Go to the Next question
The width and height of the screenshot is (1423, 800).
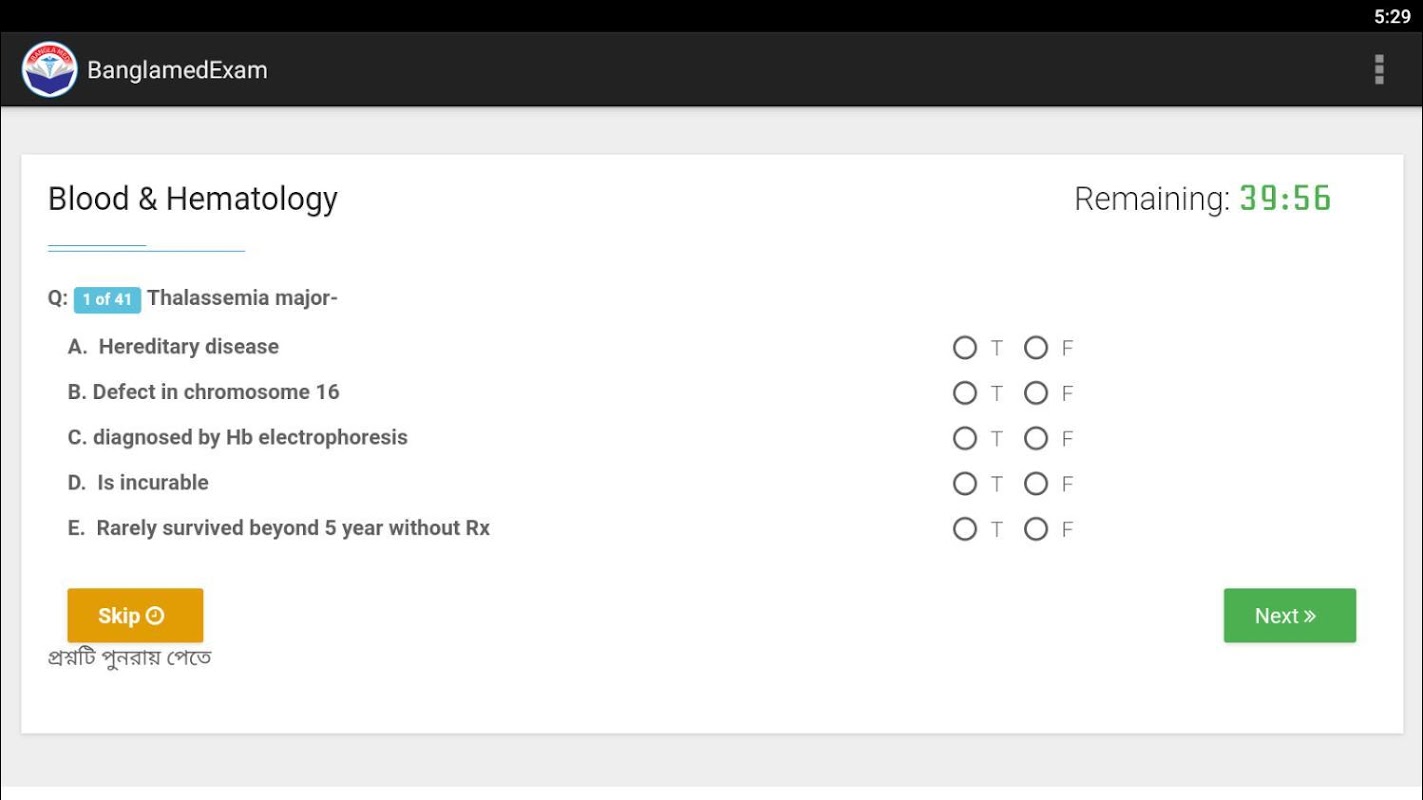point(1289,616)
